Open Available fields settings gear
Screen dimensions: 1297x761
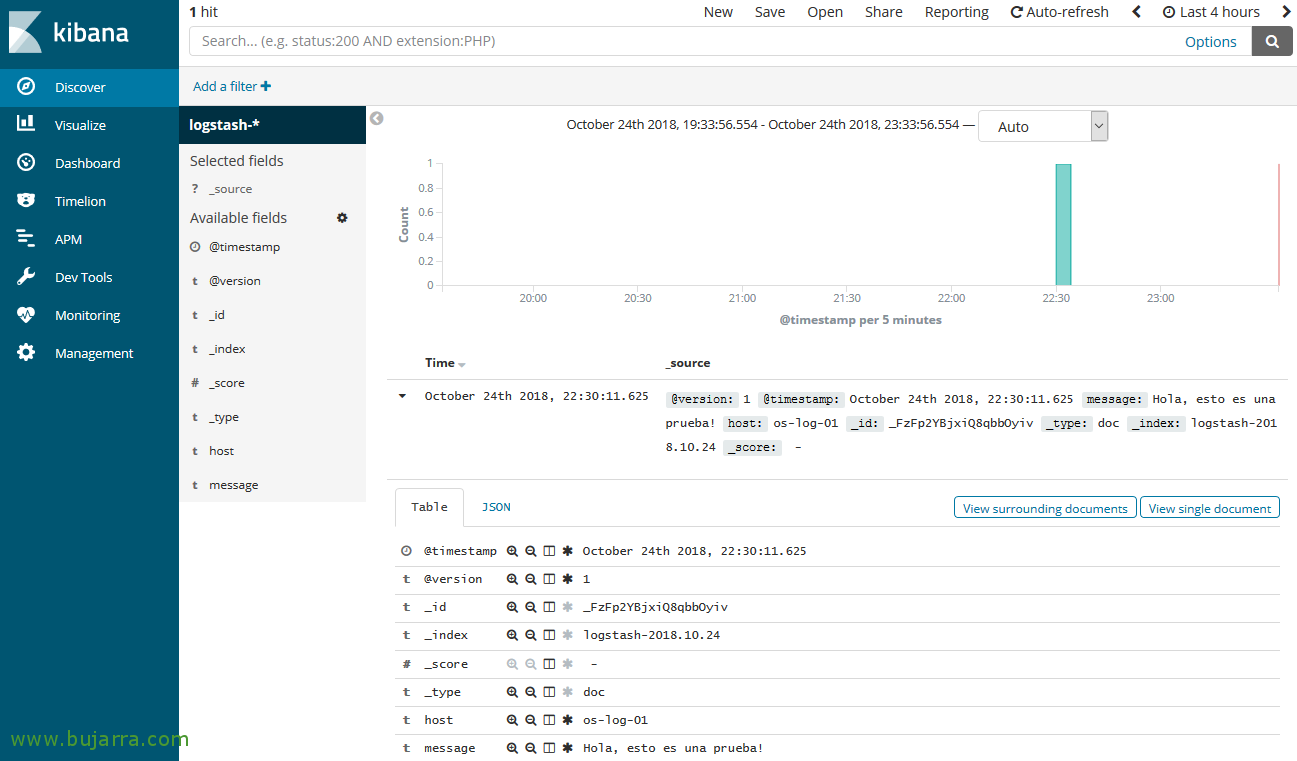342,218
